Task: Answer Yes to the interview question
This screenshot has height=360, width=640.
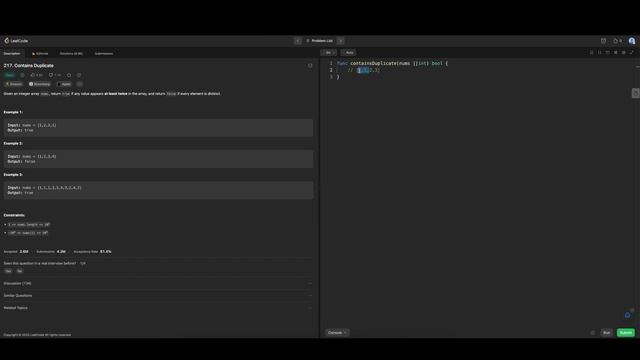Action: click(8, 271)
